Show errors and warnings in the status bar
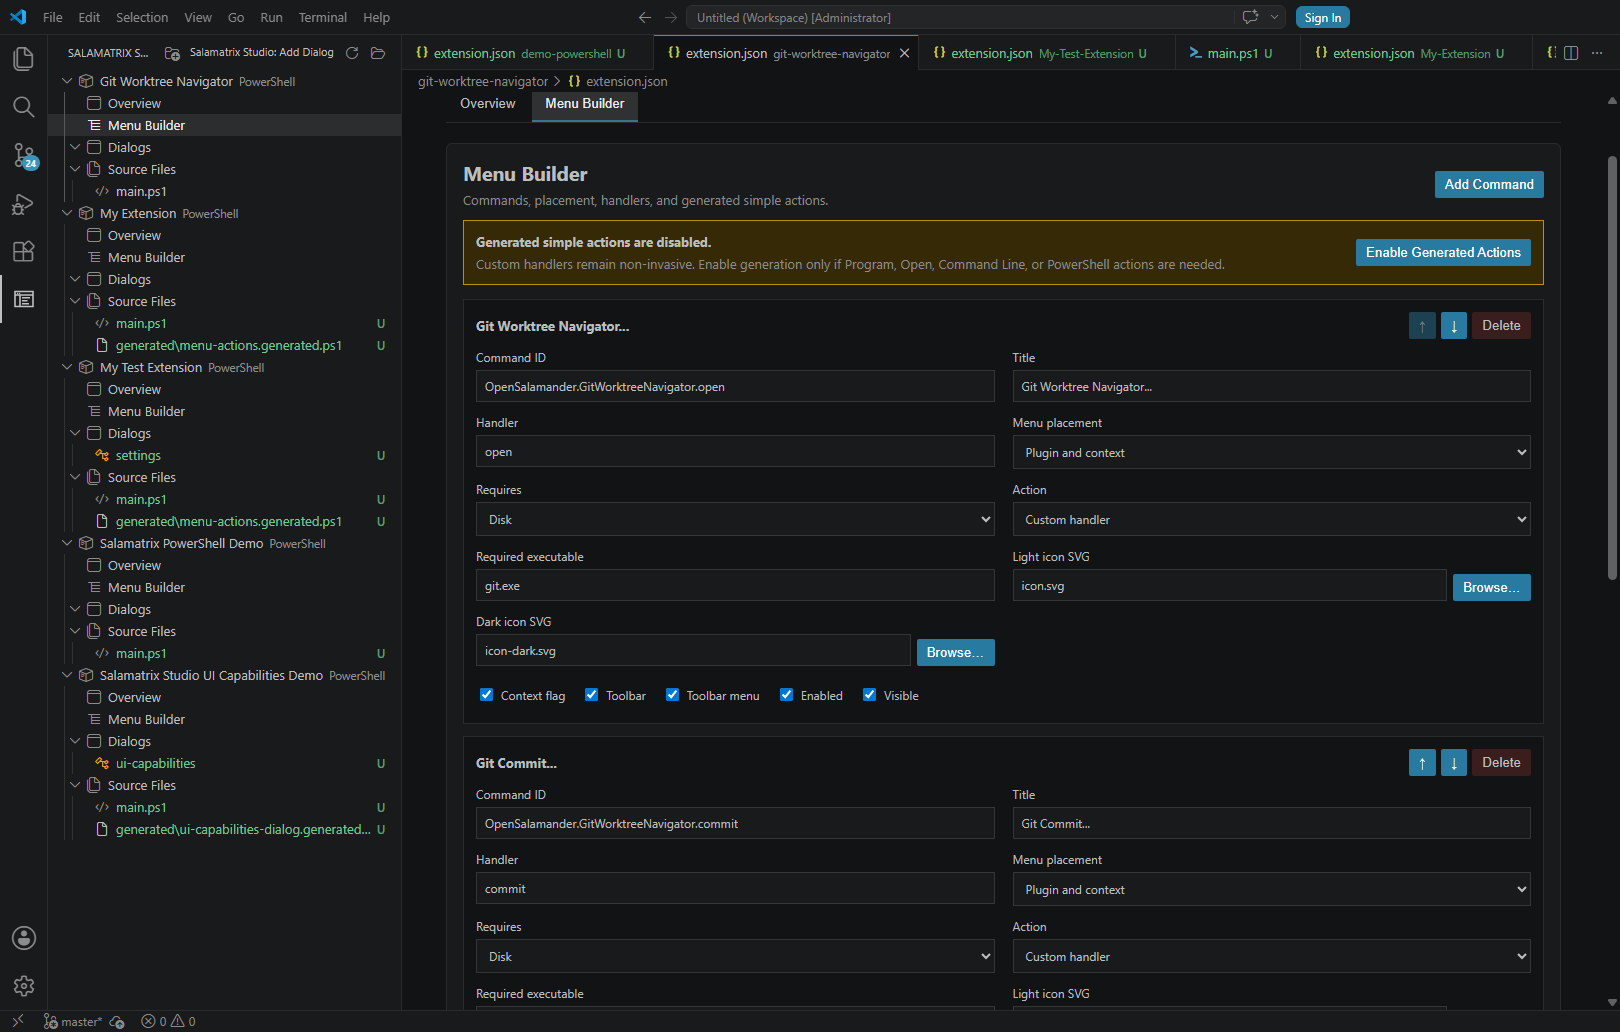The height and width of the screenshot is (1032, 1620). [x=168, y=1021]
